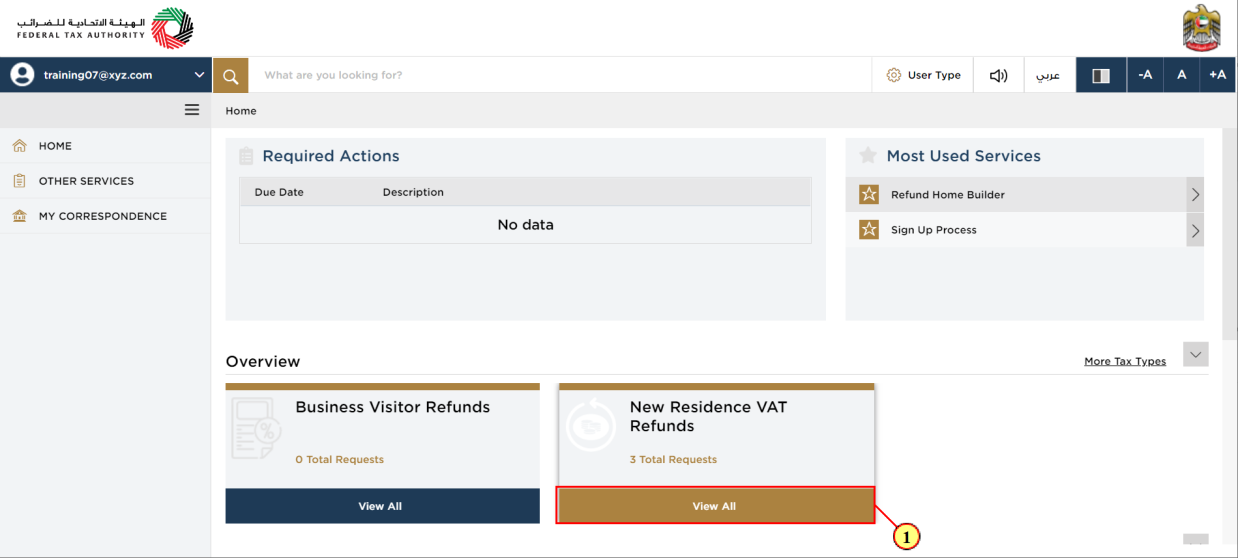This screenshot has width=1238, height=558.
Task: Click the UAE emblem icon
Action: [x=1201, y=28]
